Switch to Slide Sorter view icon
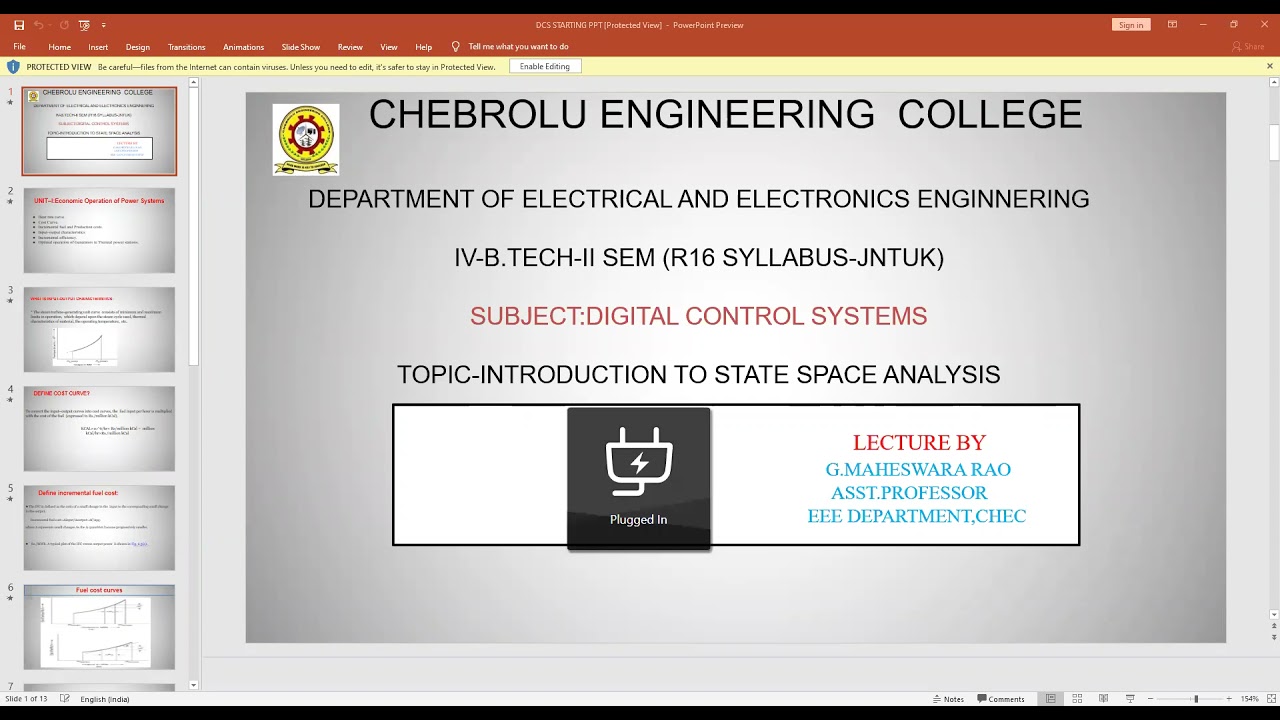 [1077, 699]
